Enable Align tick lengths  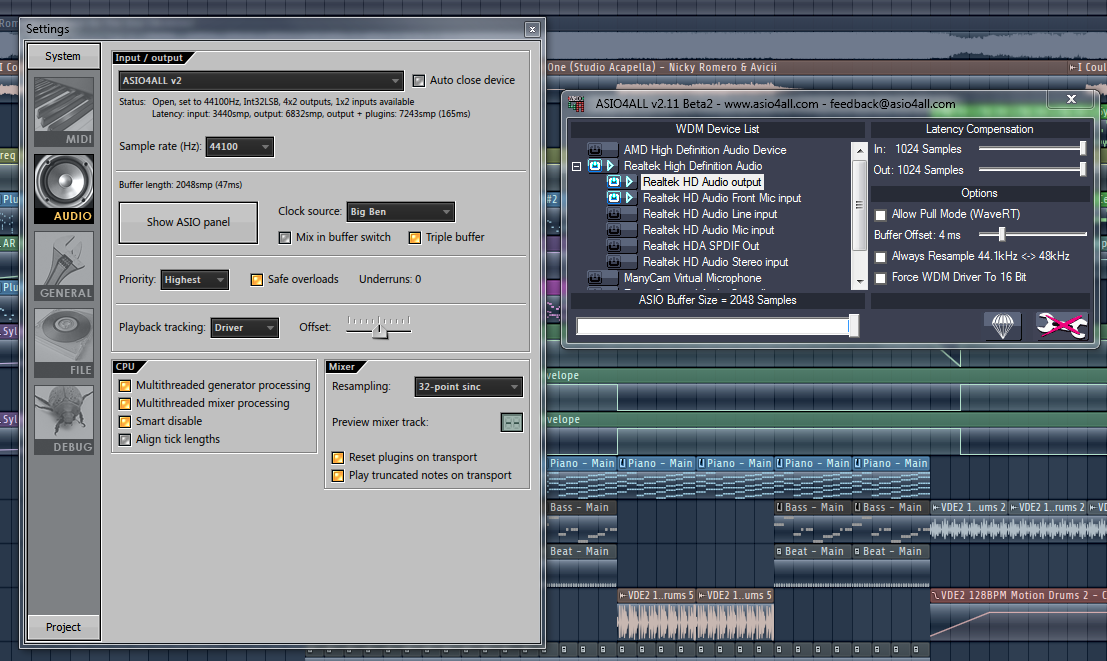[x=125, y=439]
